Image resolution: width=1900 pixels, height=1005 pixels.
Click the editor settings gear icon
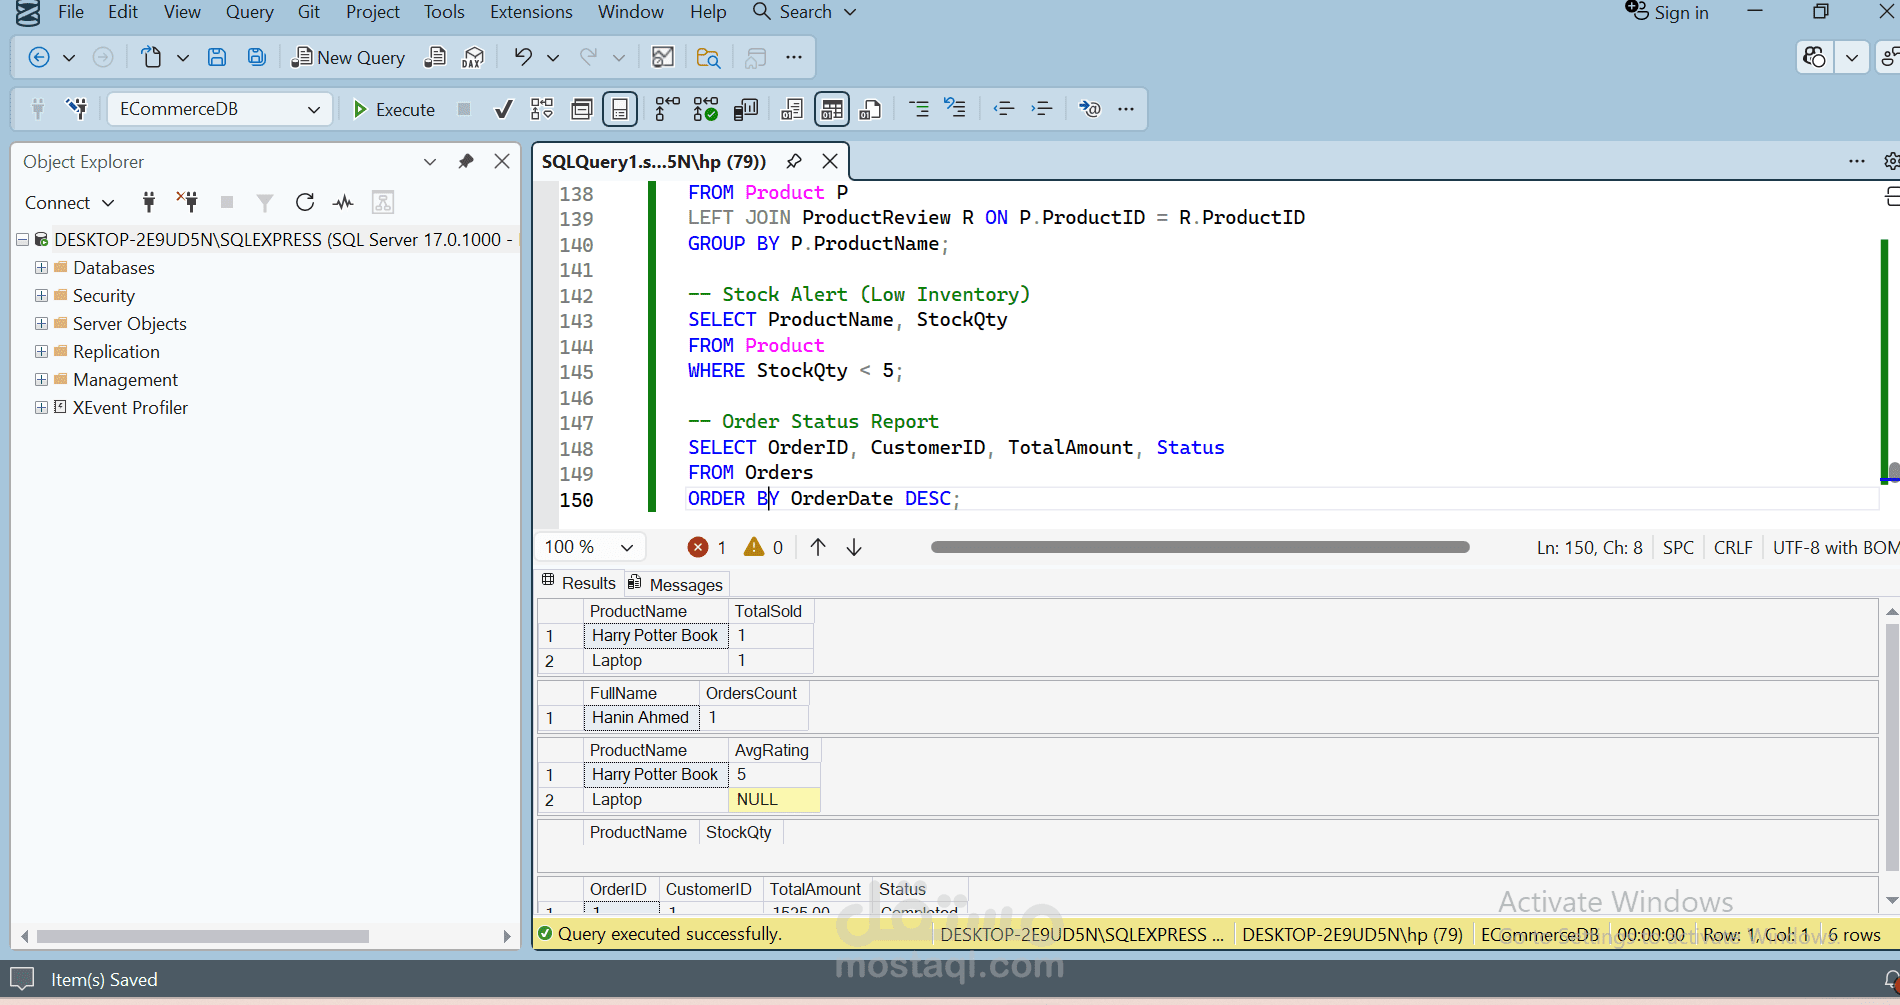pyautogui.click(x=1890, y=161)
